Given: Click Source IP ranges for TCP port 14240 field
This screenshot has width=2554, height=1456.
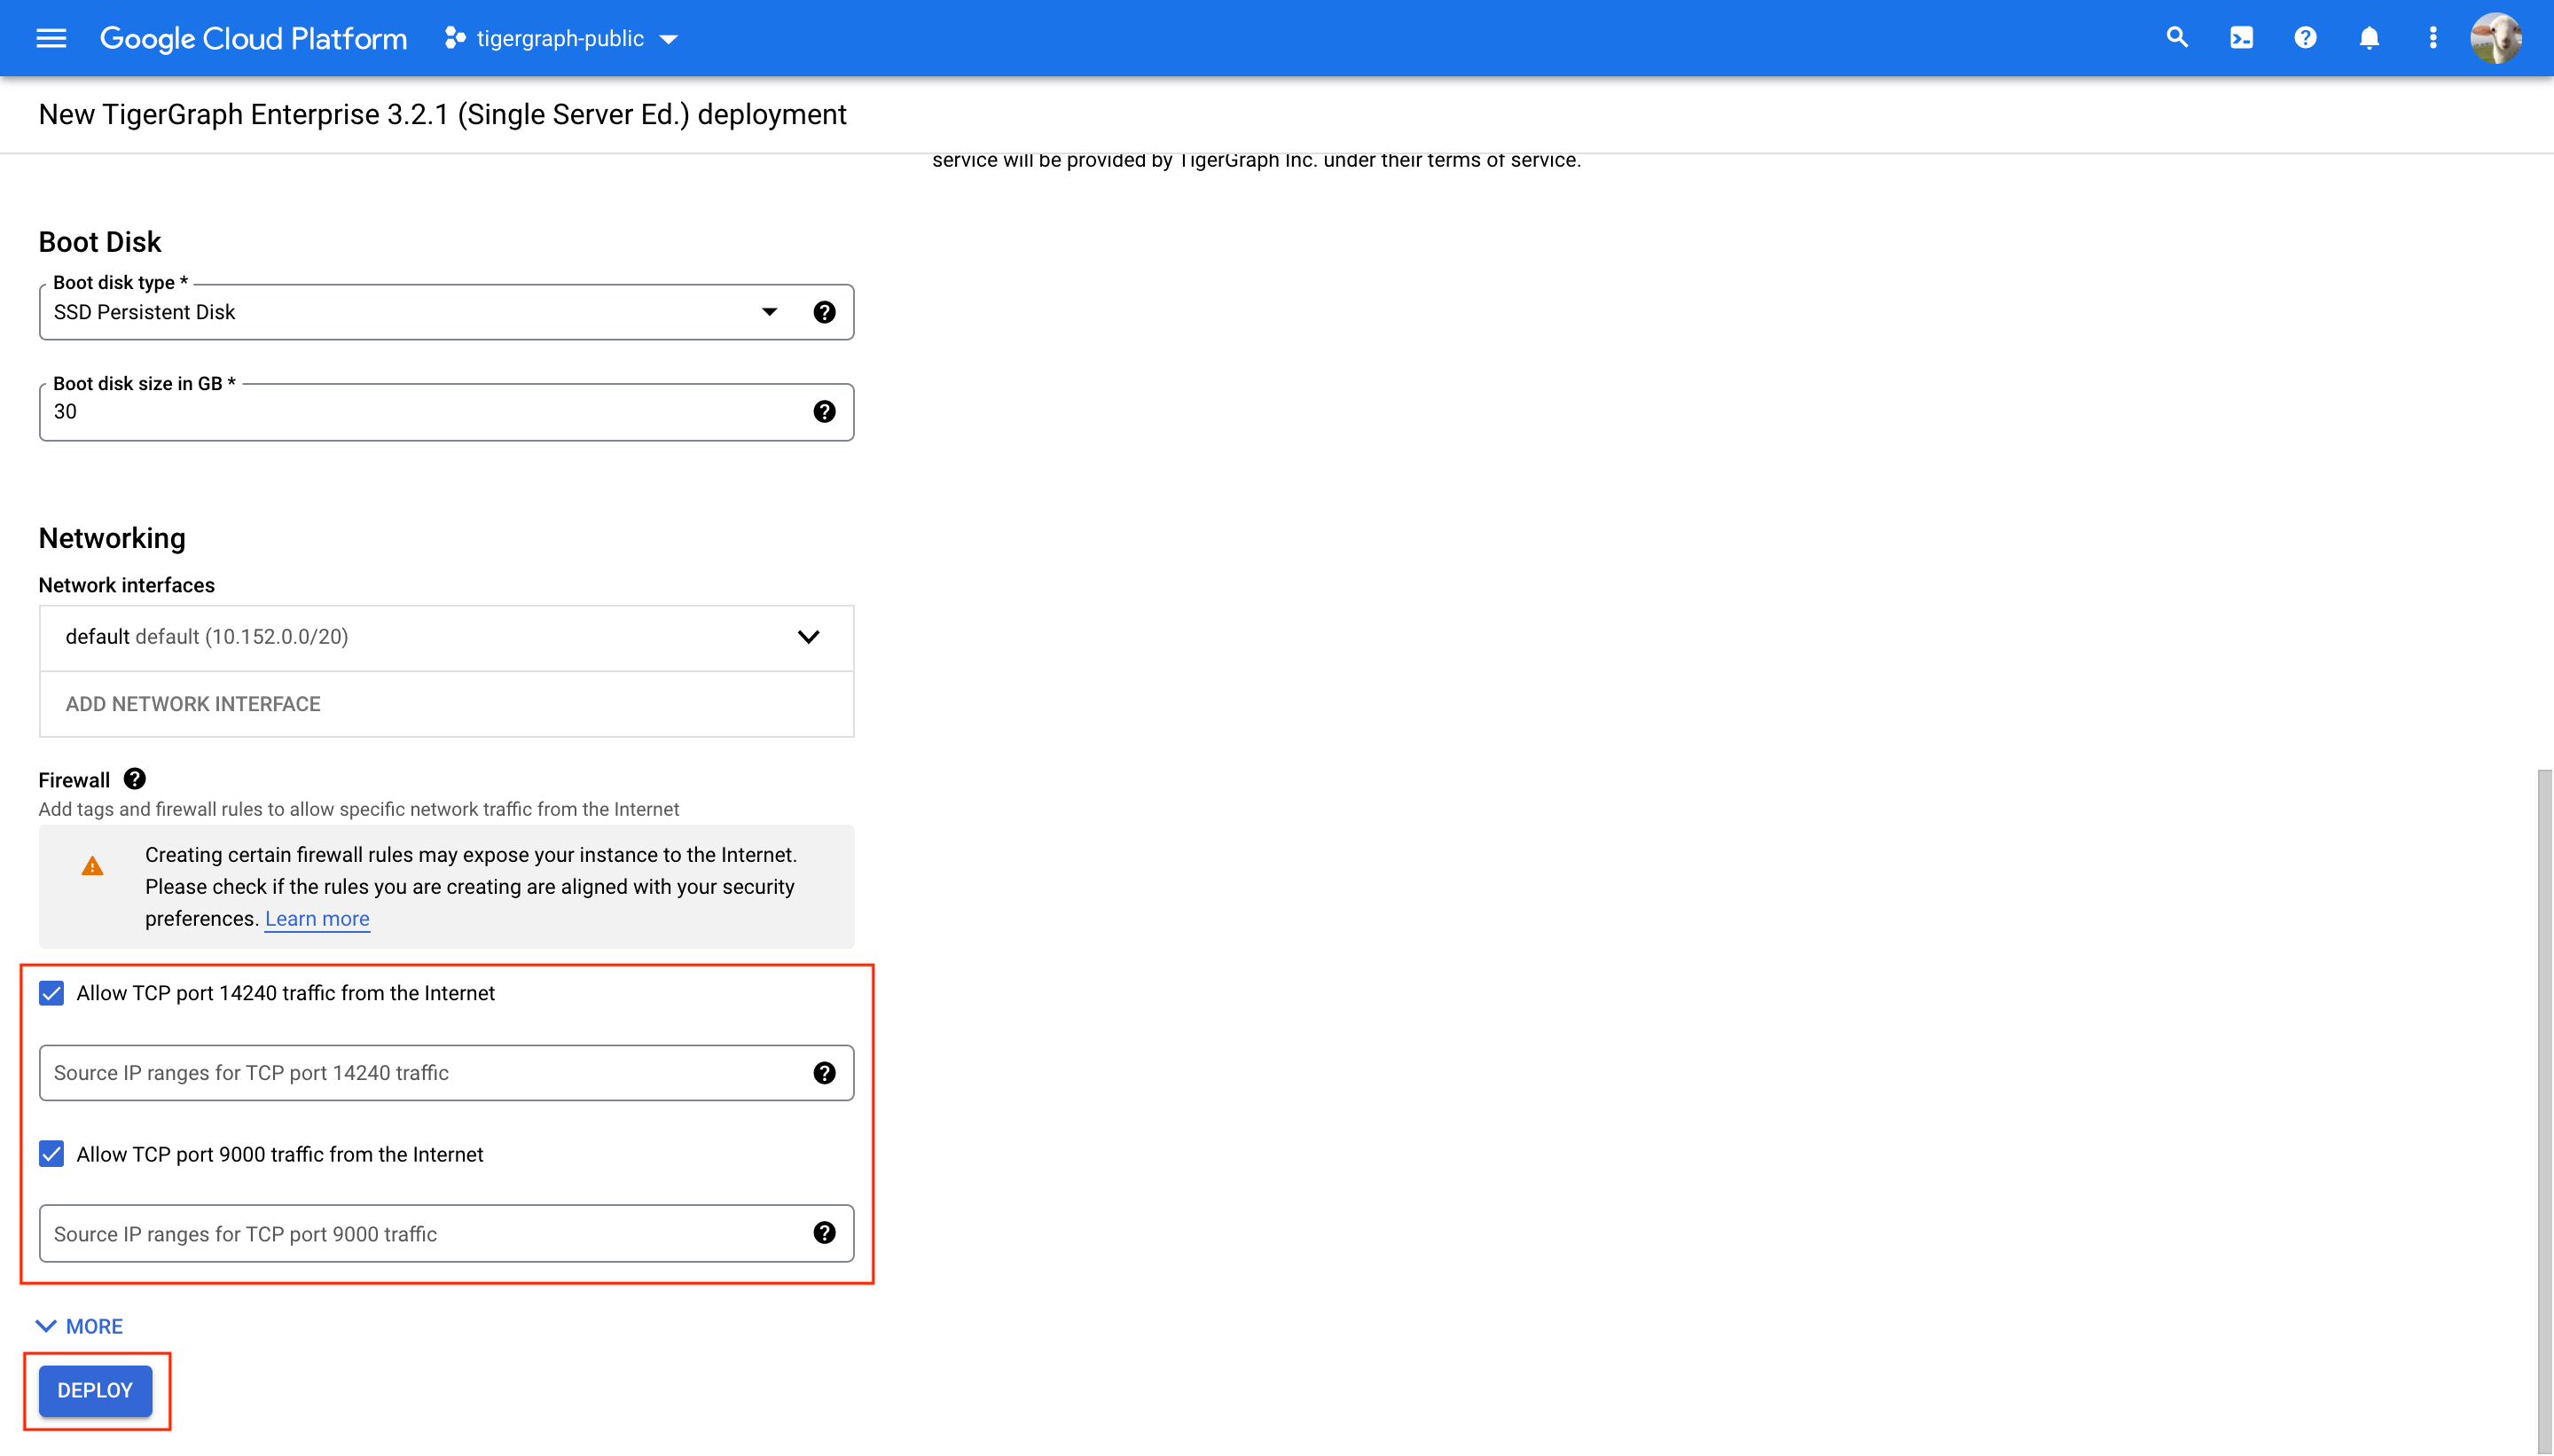Looking at the screenshot, I should [445, 1074].
